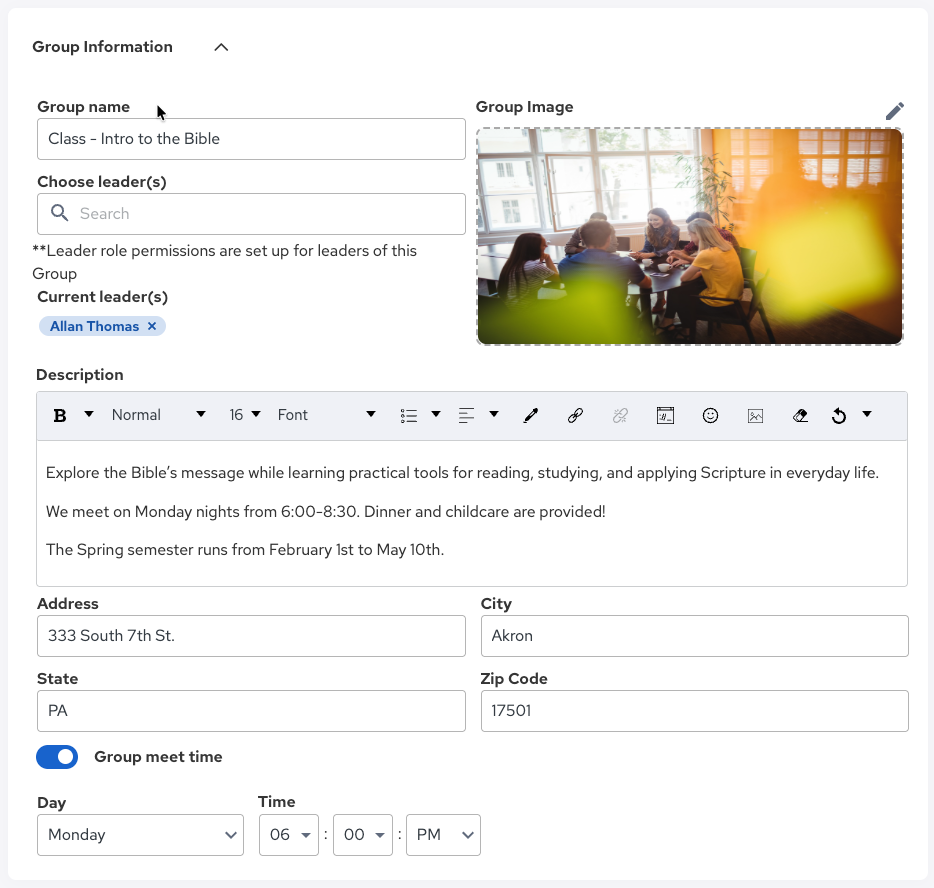
Task: Open the undo/redo dropdown arrow
Action: (x=867, y=414)
